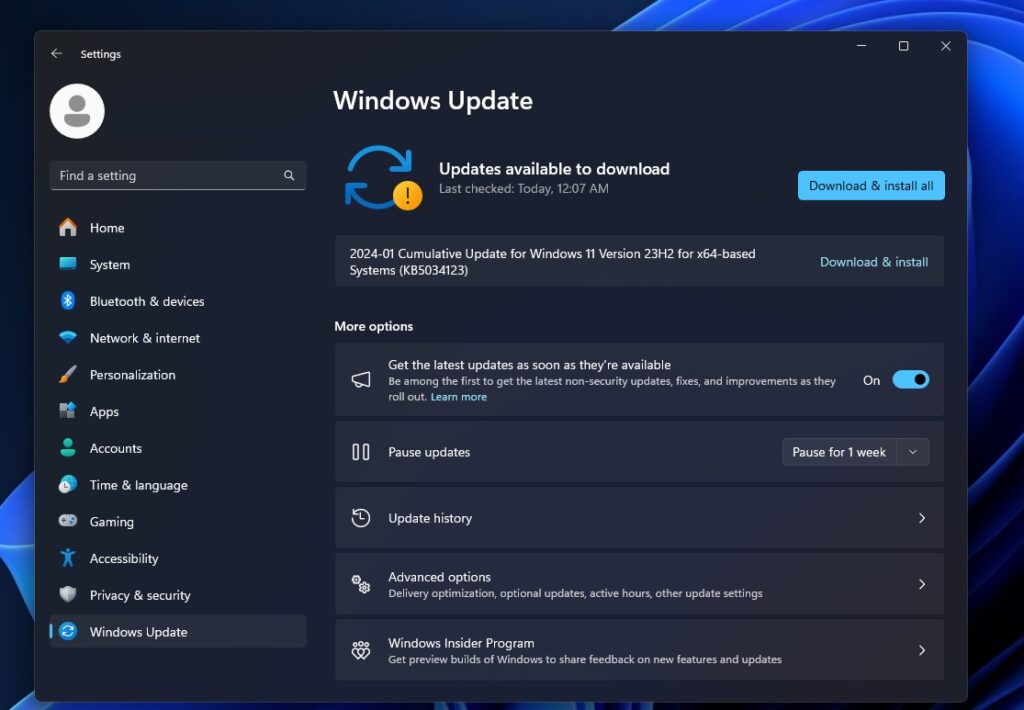1024x710 pixels.
Task: Click the user profile avatar
Action: [77, 111]
